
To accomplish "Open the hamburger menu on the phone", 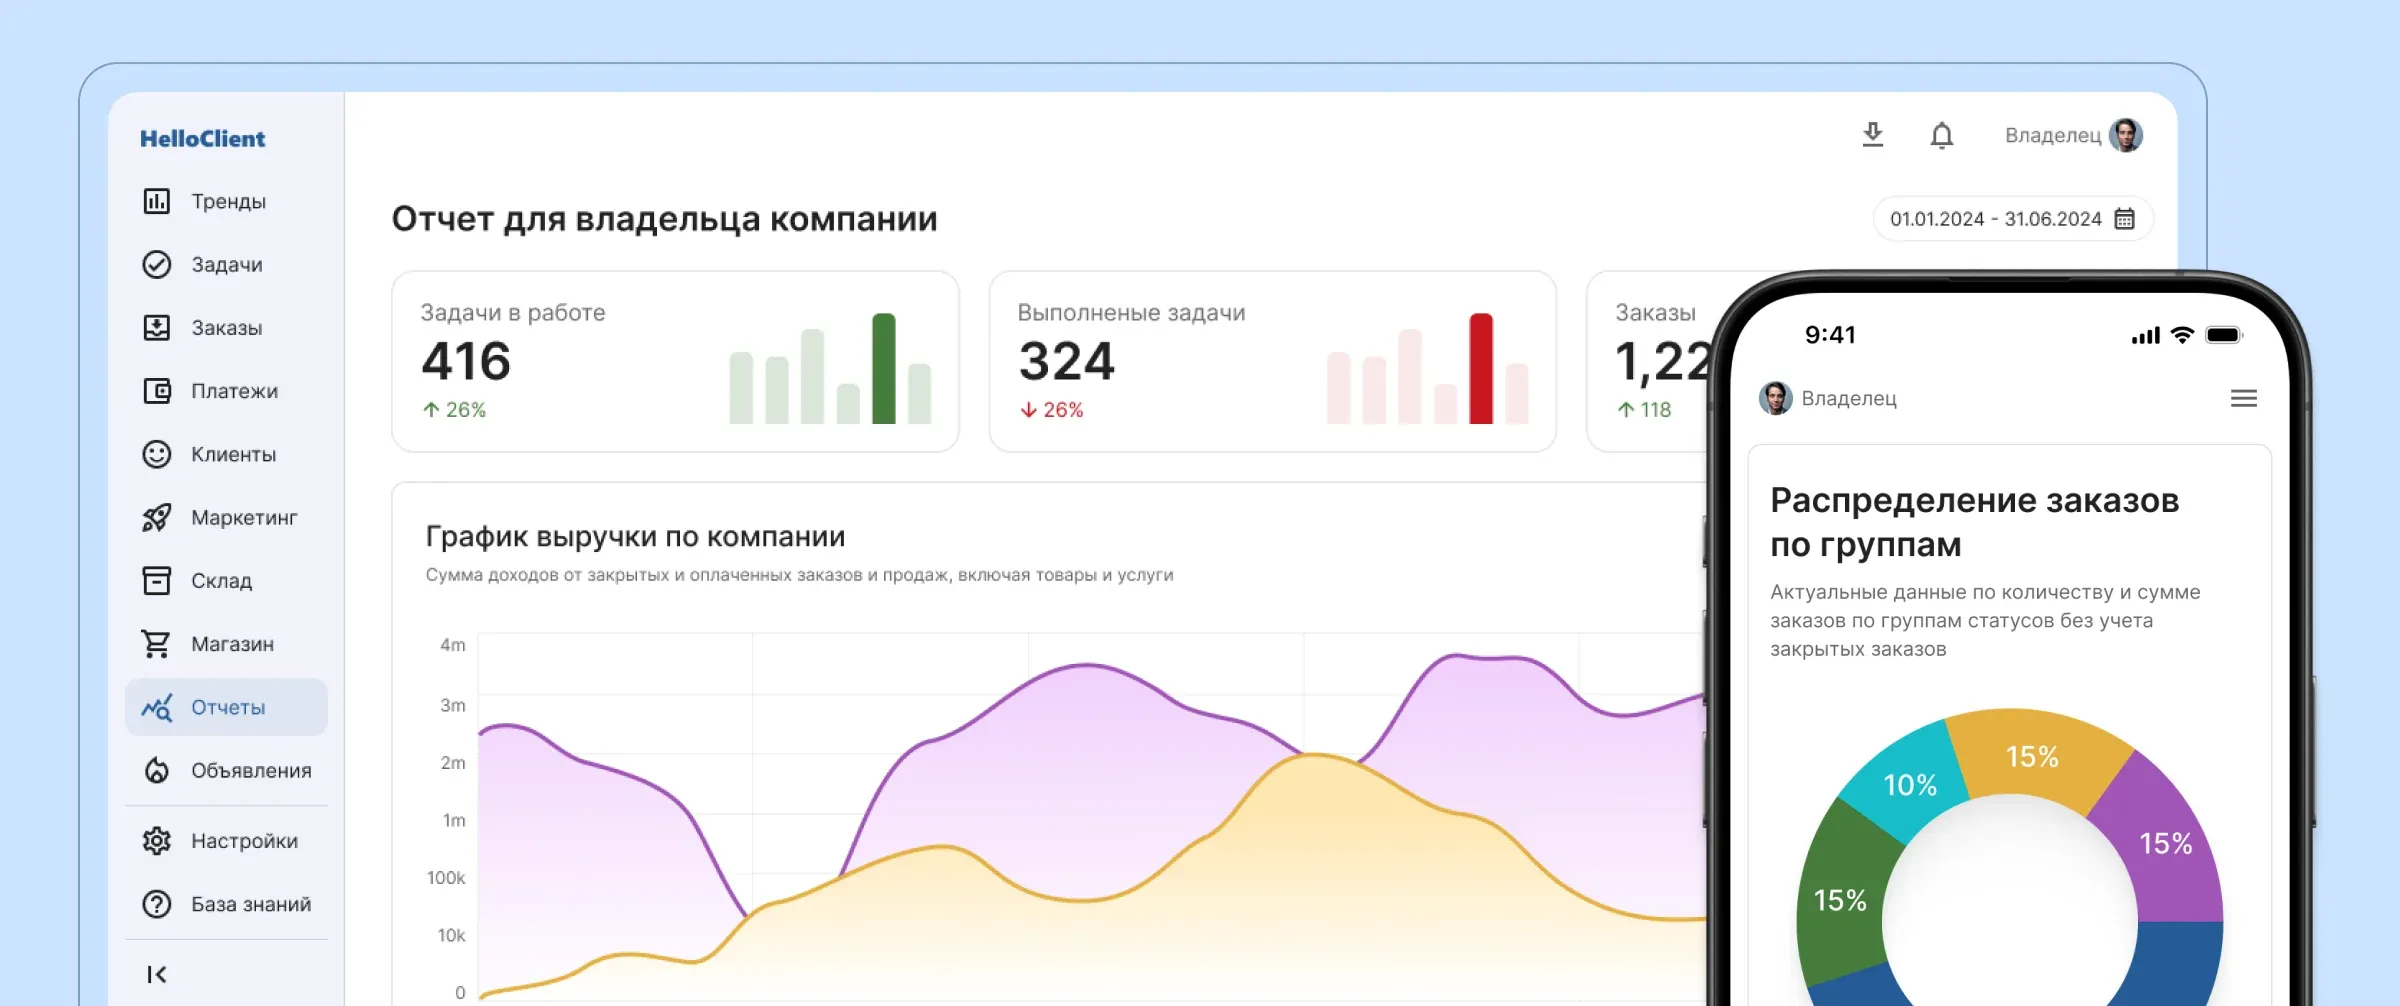I will coord(2244,398).
